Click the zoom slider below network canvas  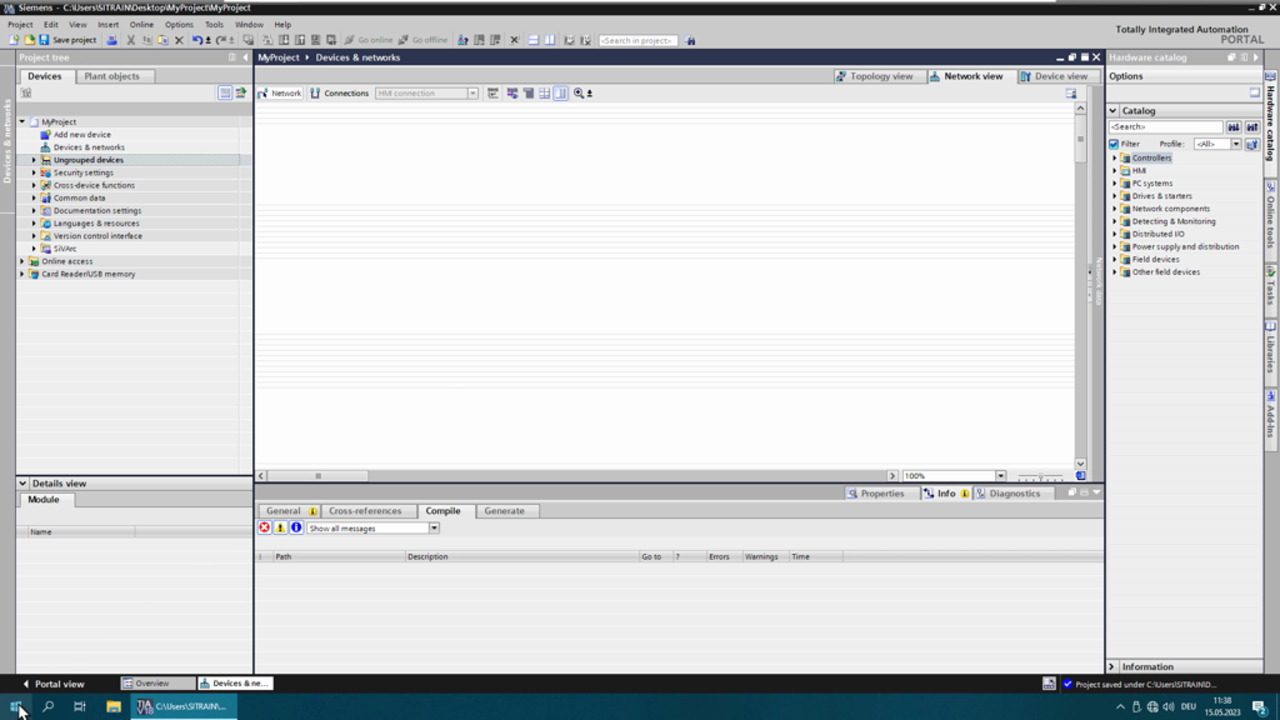pos(1040,476)
